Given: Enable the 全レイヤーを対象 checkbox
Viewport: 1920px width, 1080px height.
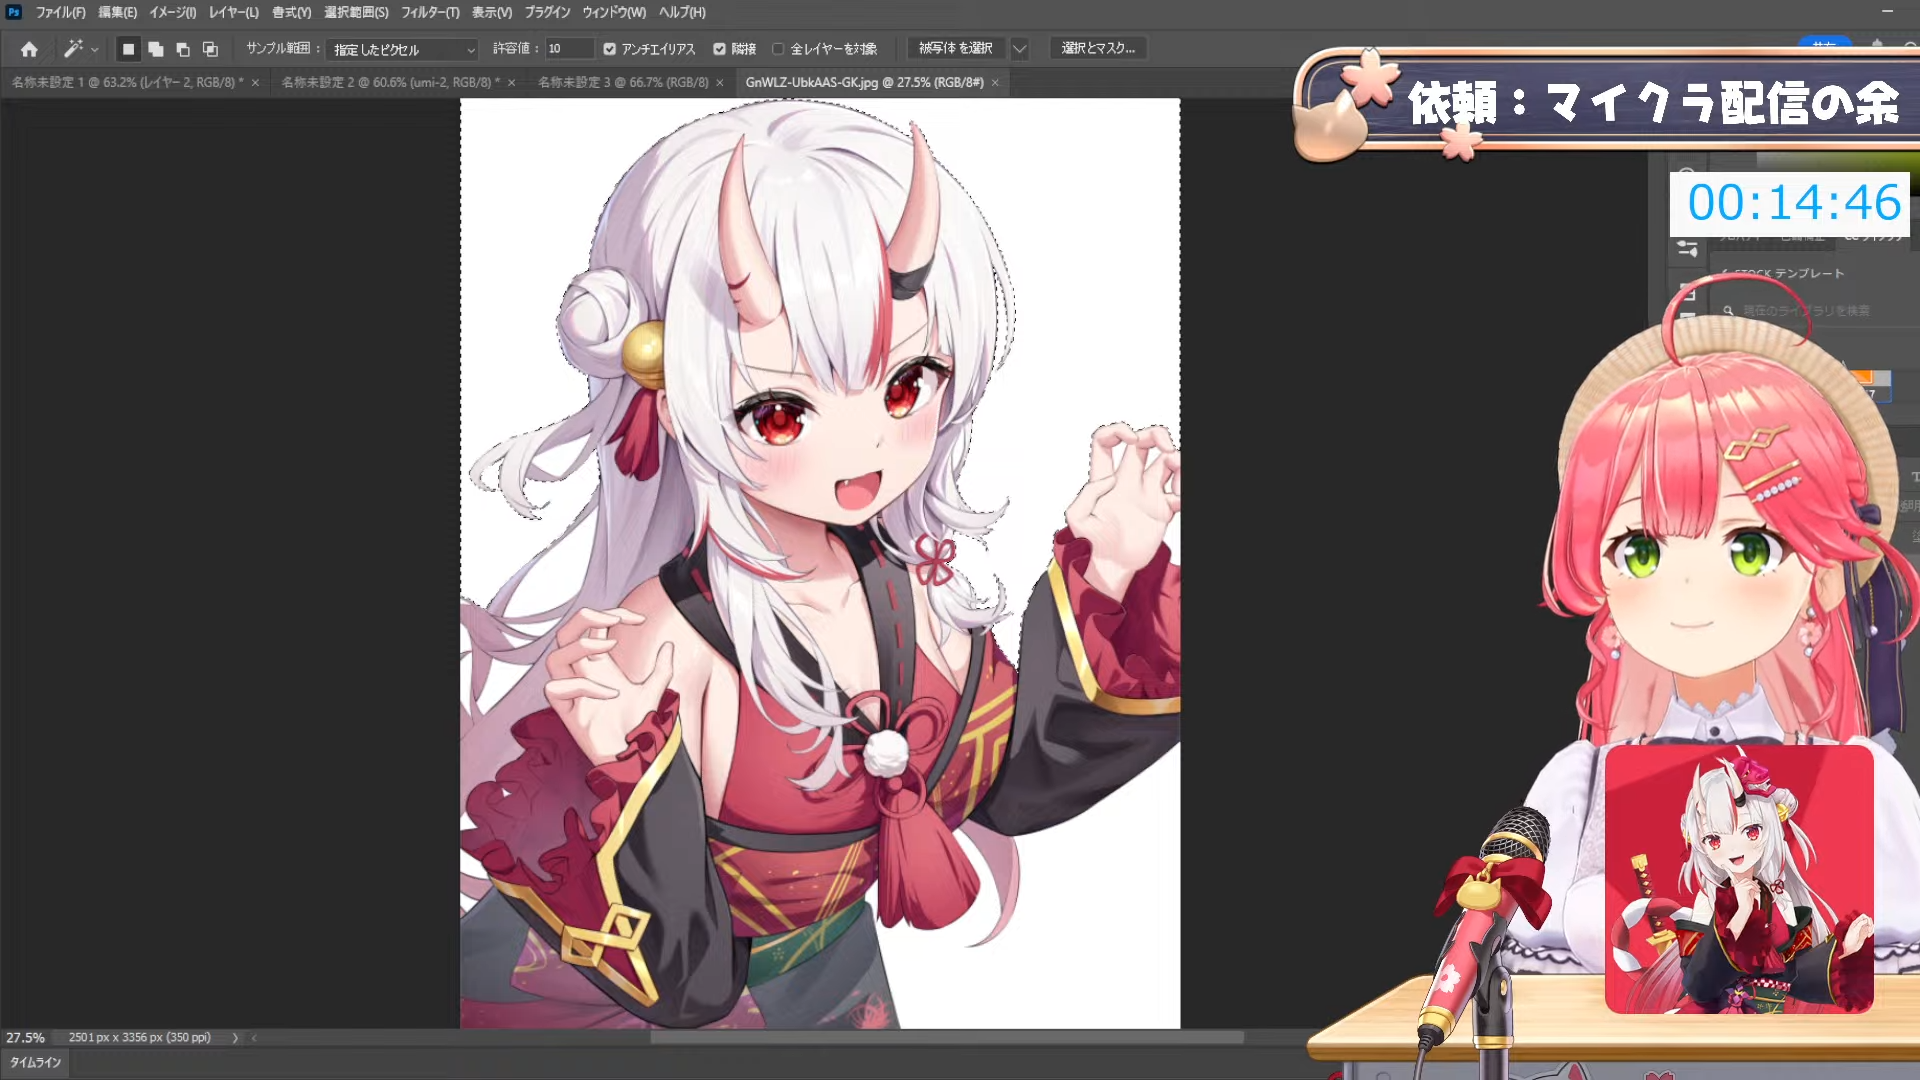Looking at the screenshot, I should pyautogui.click(x=778, y=49).
